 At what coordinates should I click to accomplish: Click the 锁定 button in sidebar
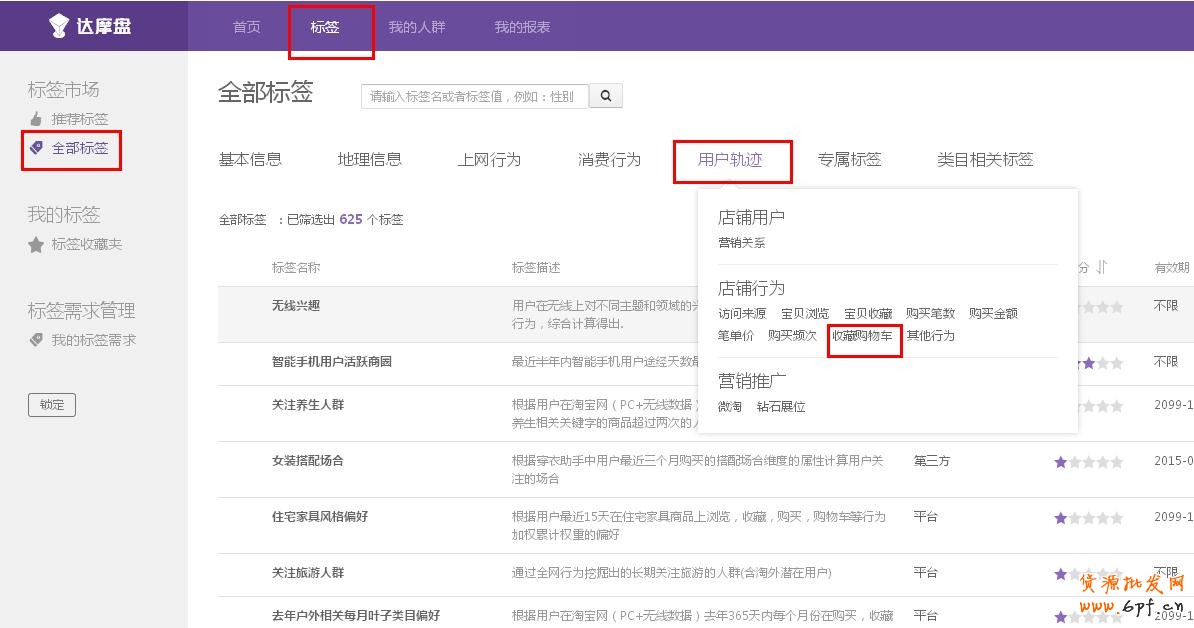52,405
